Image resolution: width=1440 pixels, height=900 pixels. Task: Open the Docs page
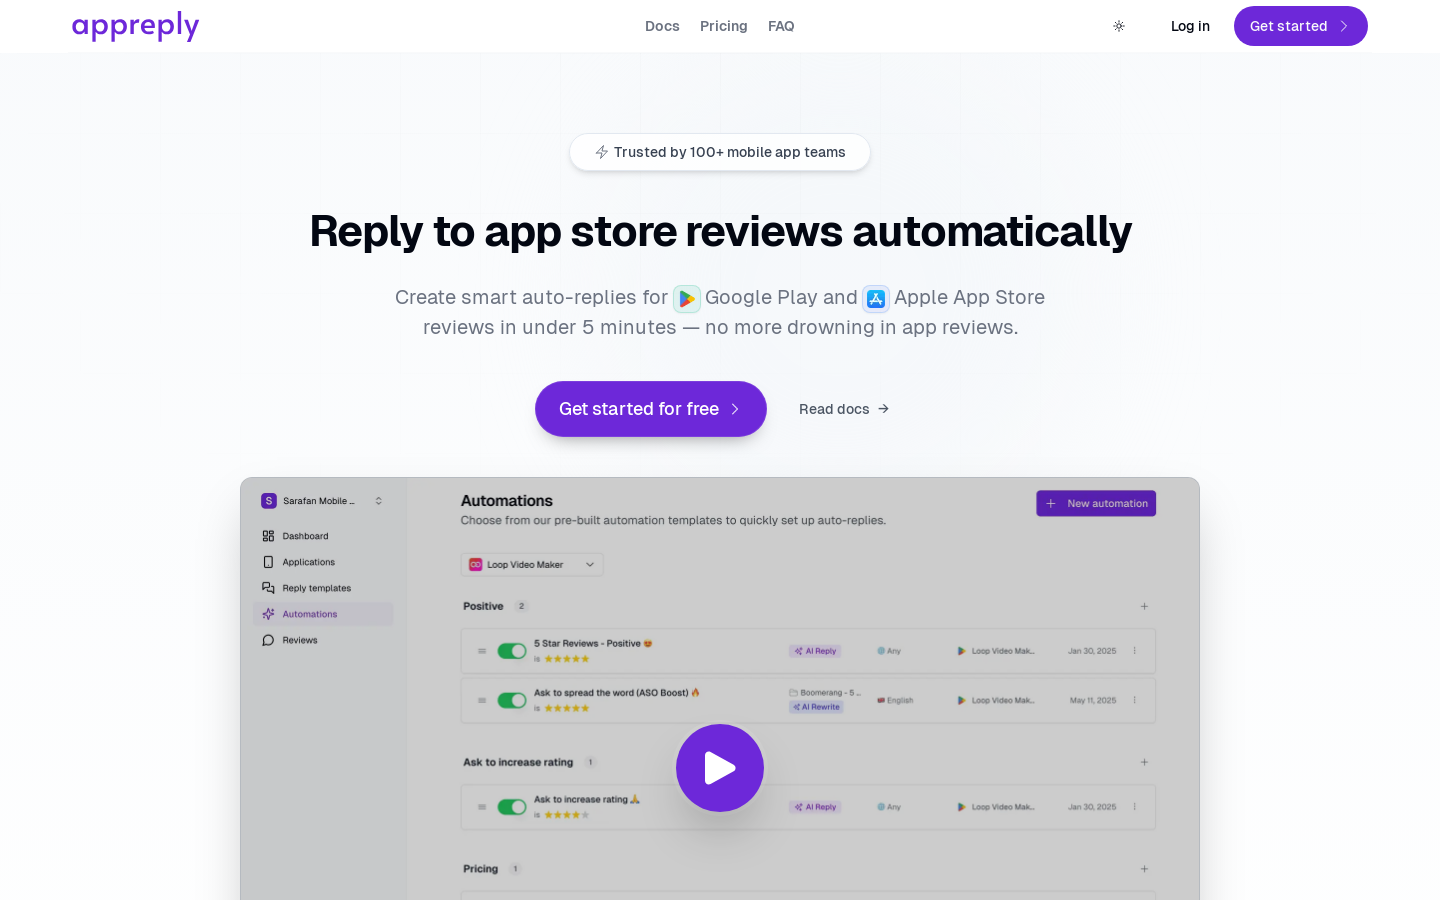click(662, 26)
